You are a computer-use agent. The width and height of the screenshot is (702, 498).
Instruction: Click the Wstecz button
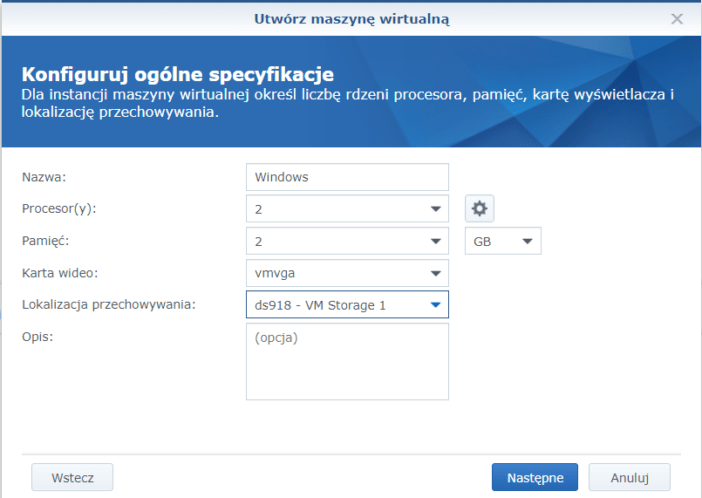pyautogui.click(x=72, y=477)
